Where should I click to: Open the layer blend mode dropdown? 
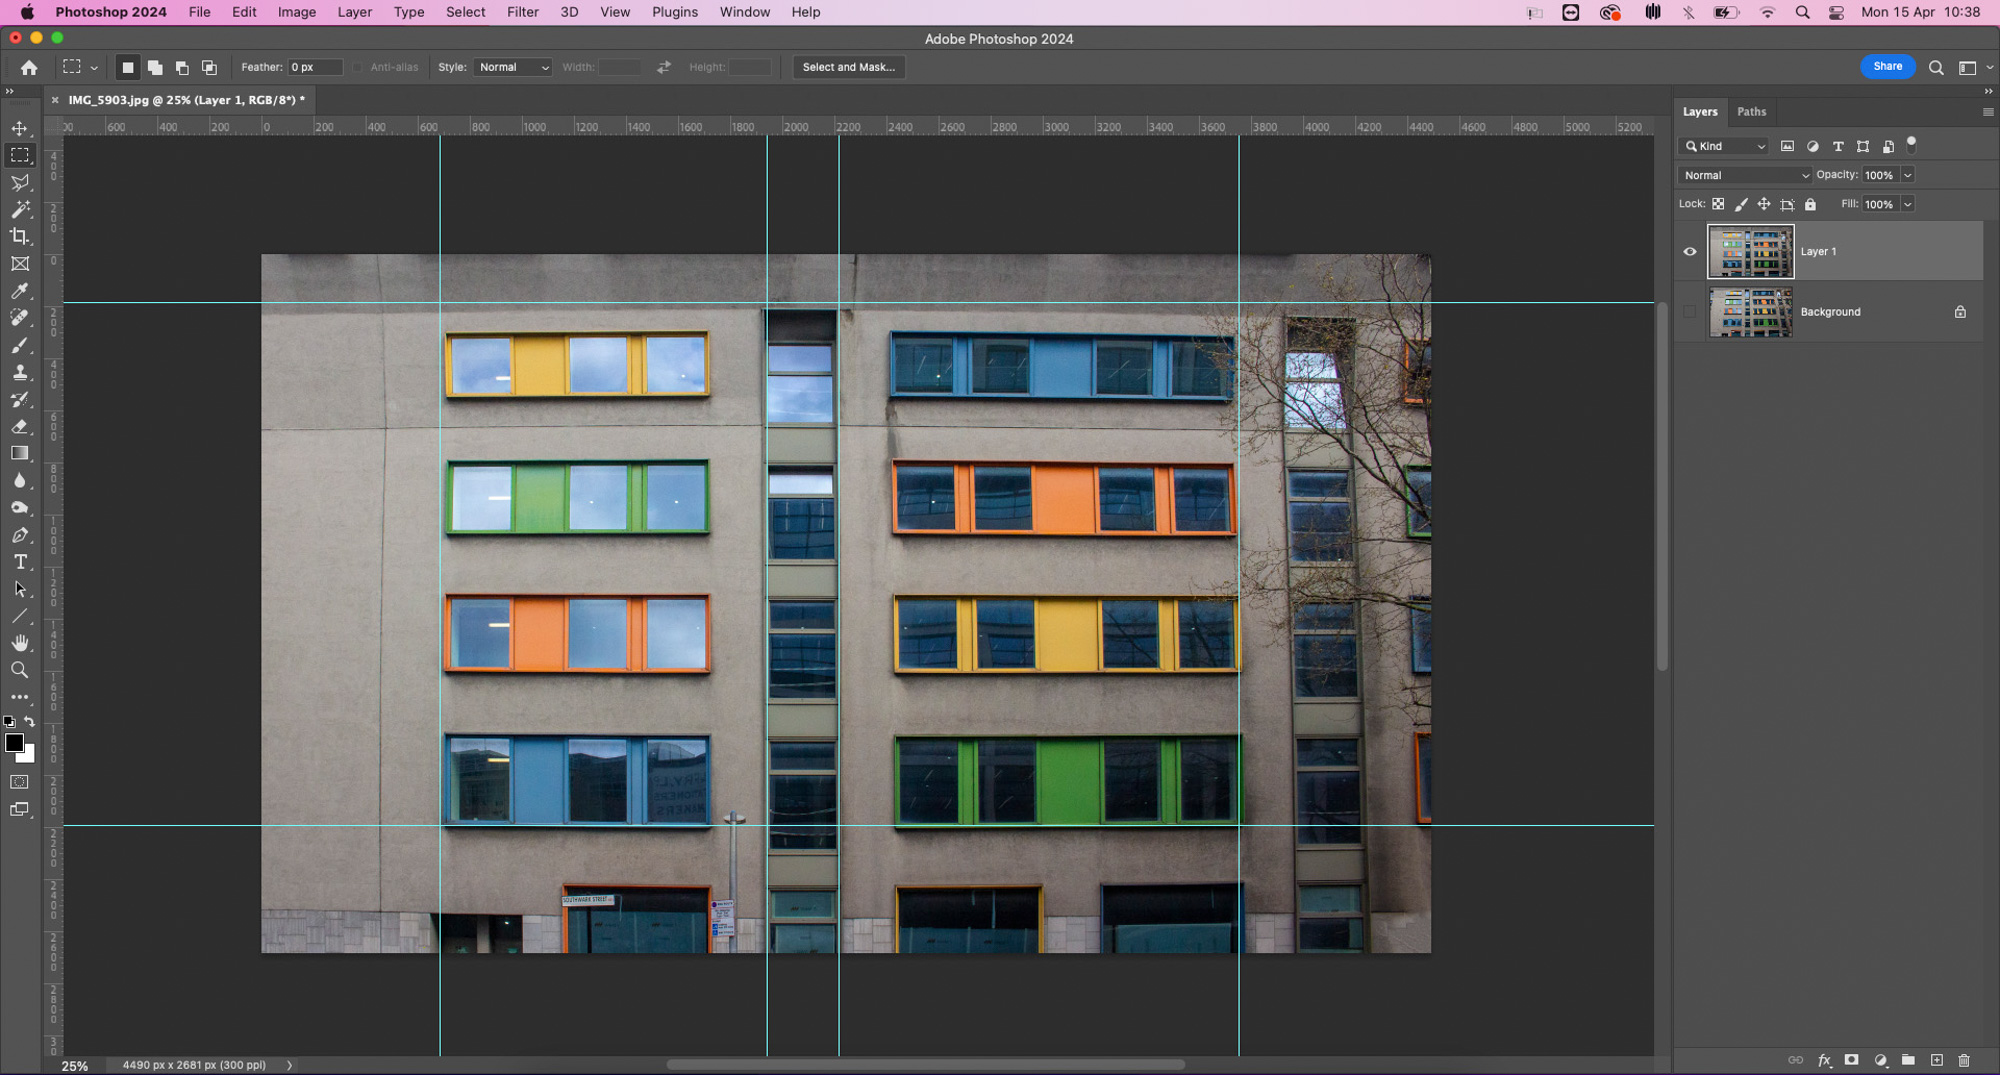coord(1745,175)
